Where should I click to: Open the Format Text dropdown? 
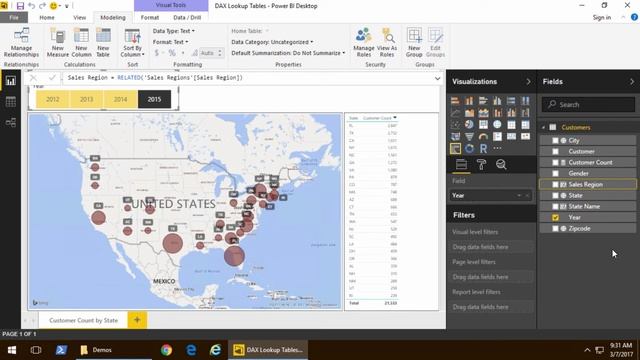click(x=171, y=42)
